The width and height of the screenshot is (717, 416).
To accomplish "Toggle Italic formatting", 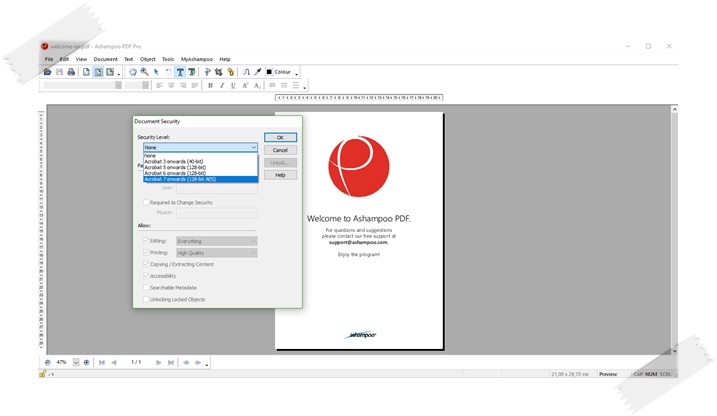I will 222,85.
